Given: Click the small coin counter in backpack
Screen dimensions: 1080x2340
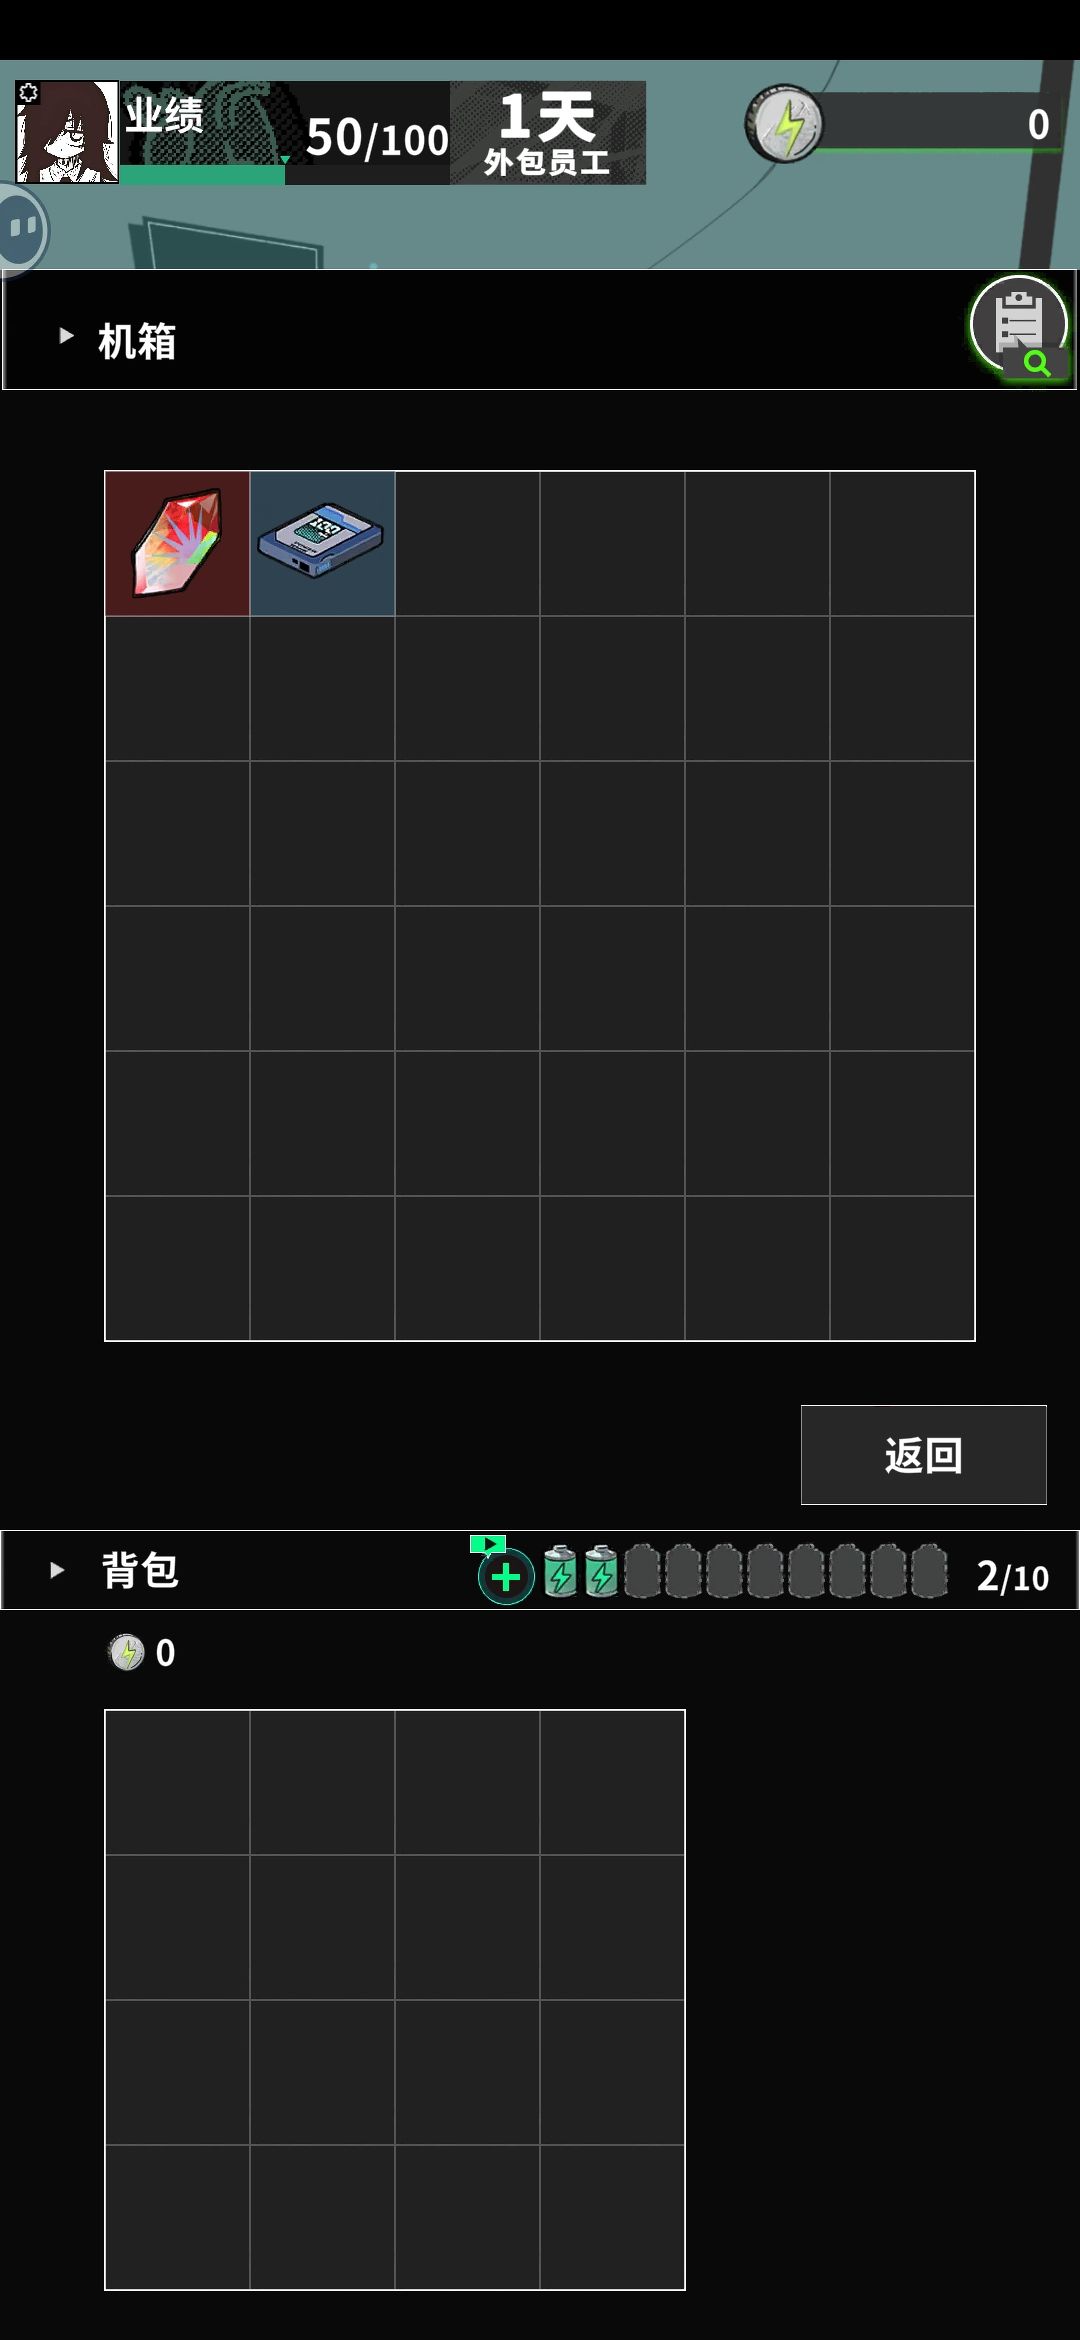Looking at the screenshot, I should tap(141, 1653).
